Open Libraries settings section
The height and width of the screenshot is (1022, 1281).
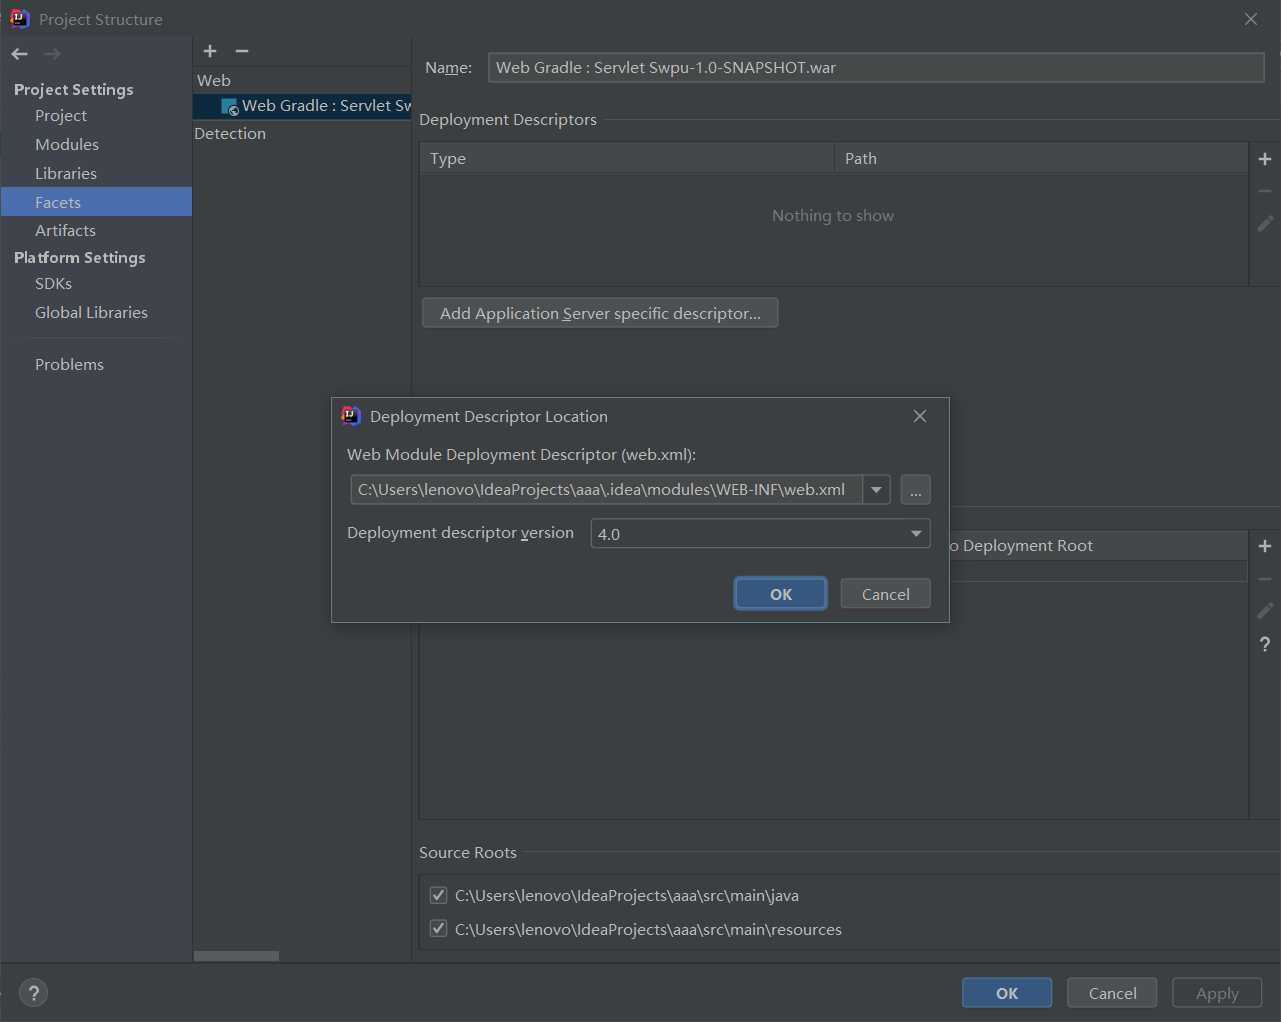(66, 174)
